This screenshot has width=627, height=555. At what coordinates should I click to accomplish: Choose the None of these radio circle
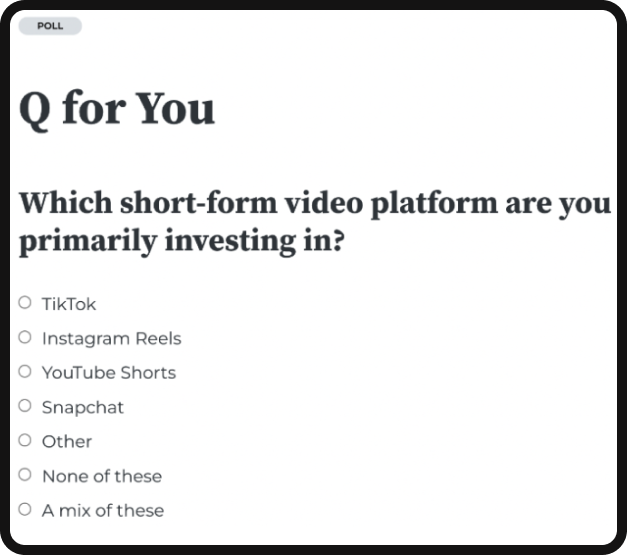(25, 475)
